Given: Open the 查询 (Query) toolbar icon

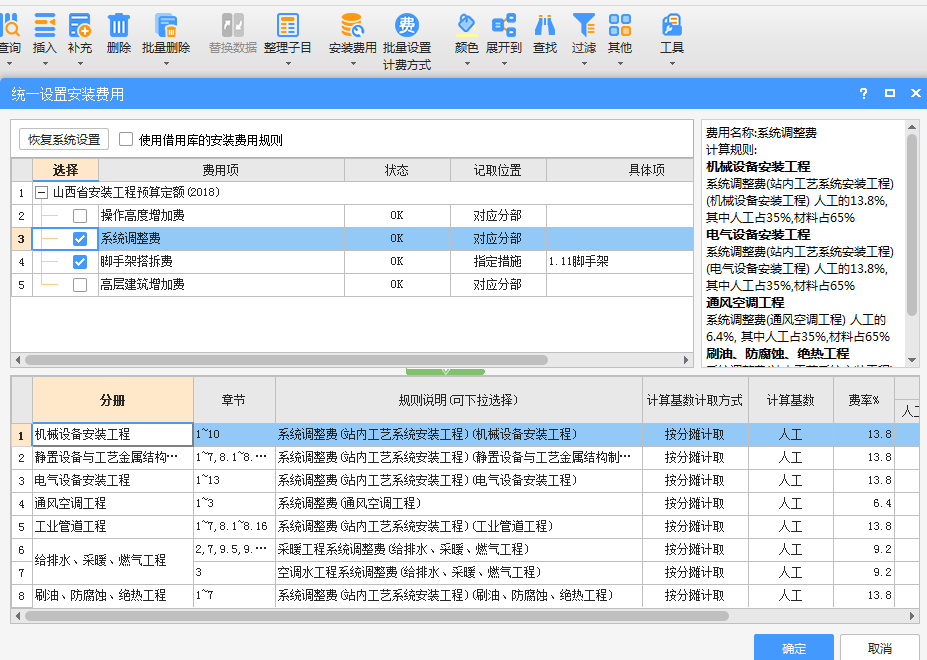Looking at the screenshot, I should click(10, 25).
